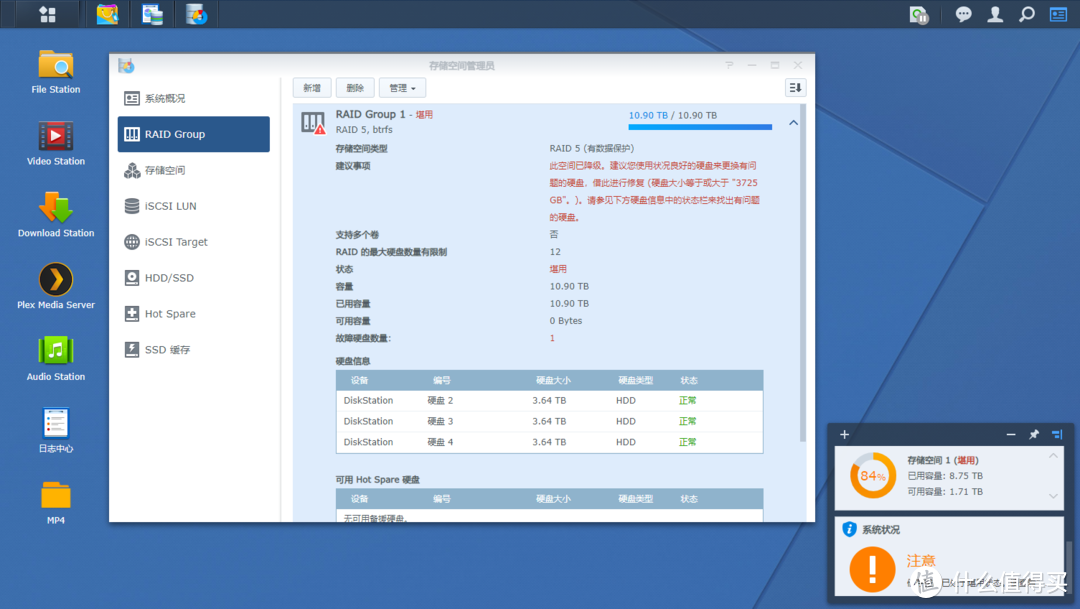
Task: Collapse RAID Group 1 details chevron
Action: coord(793,123)
